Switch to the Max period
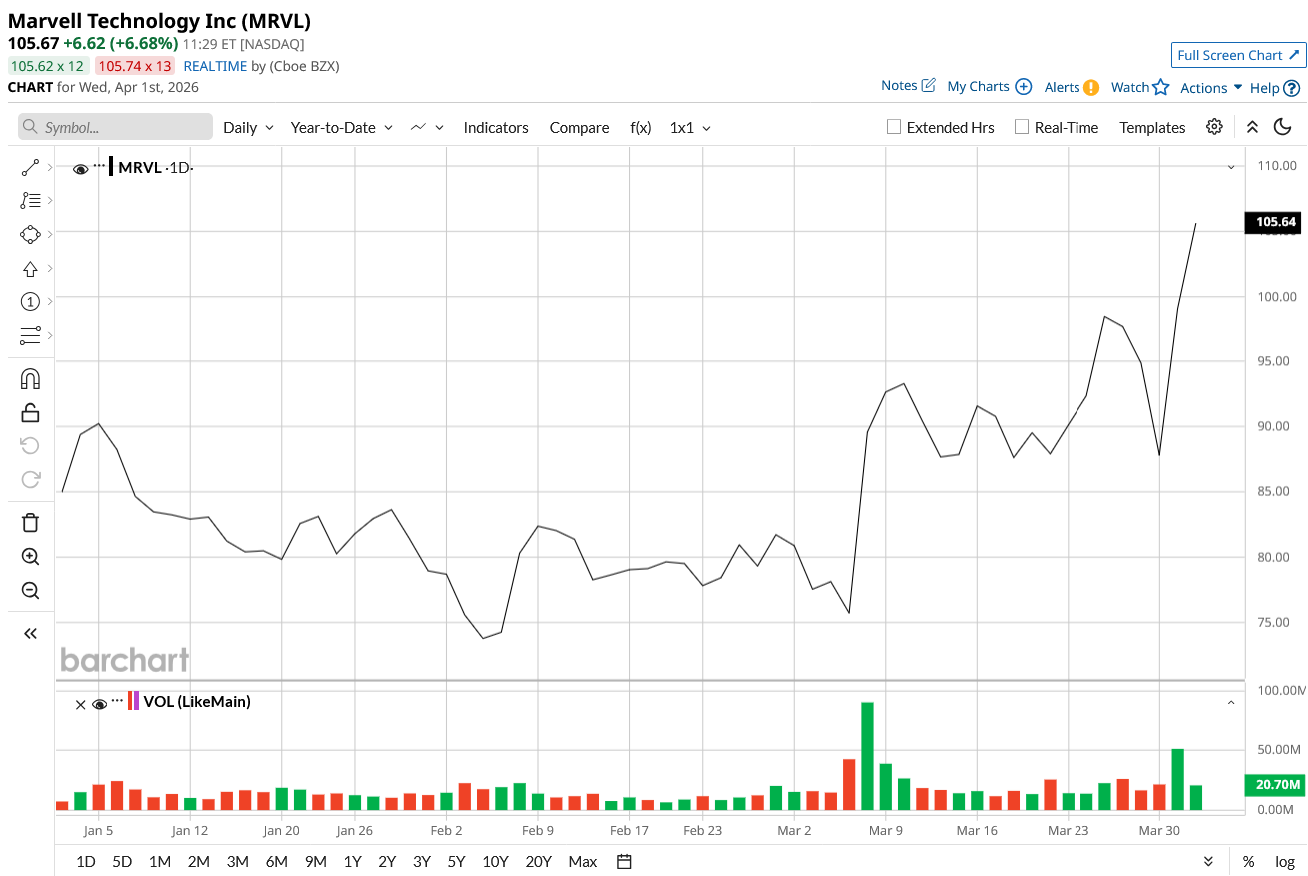This screenshot has width=1308, height=876. pos(582,861)
